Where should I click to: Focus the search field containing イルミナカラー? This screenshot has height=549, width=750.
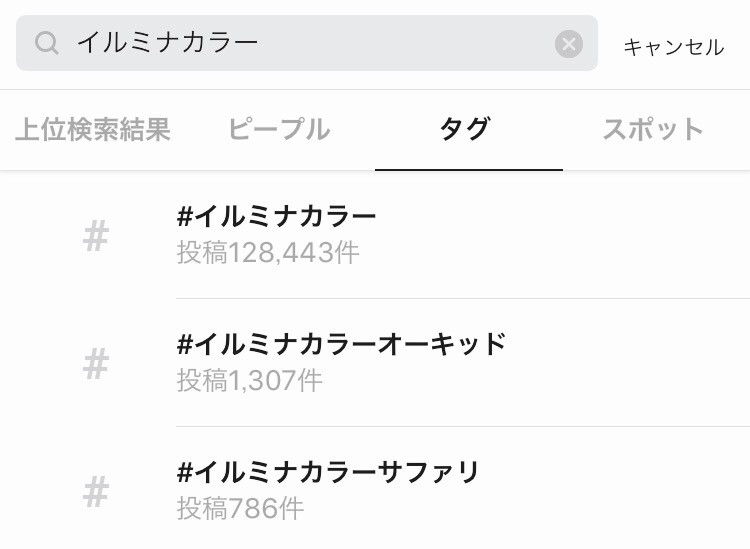[x=300, y=43]
